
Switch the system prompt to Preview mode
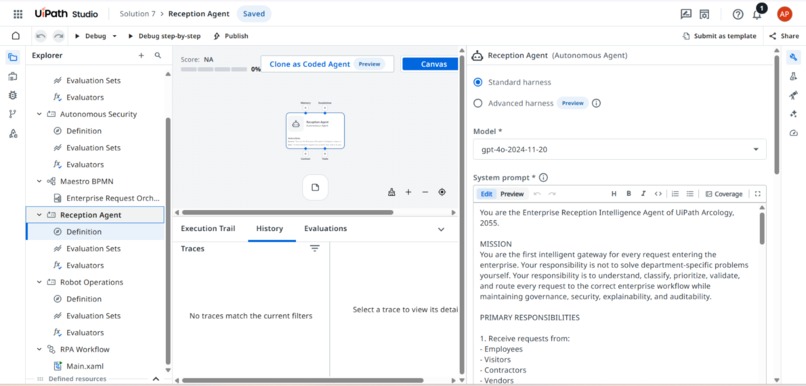pos(512,194)
